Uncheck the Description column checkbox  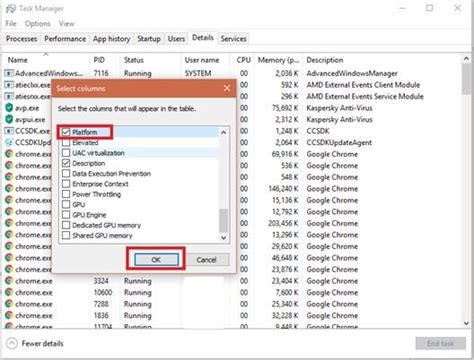tap(66, 163)
